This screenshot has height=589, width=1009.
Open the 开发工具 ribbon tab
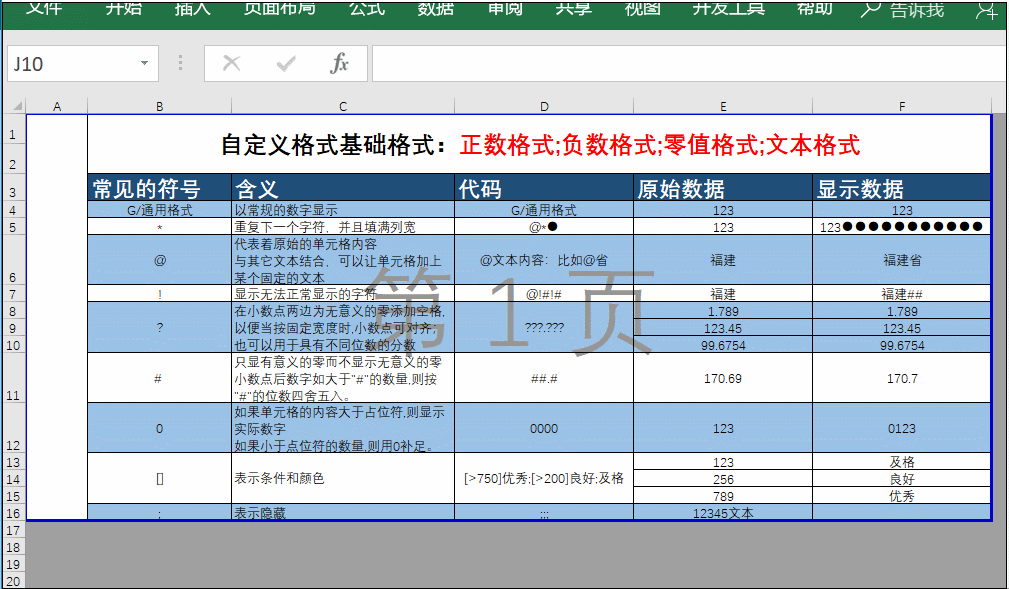(728, 8)
